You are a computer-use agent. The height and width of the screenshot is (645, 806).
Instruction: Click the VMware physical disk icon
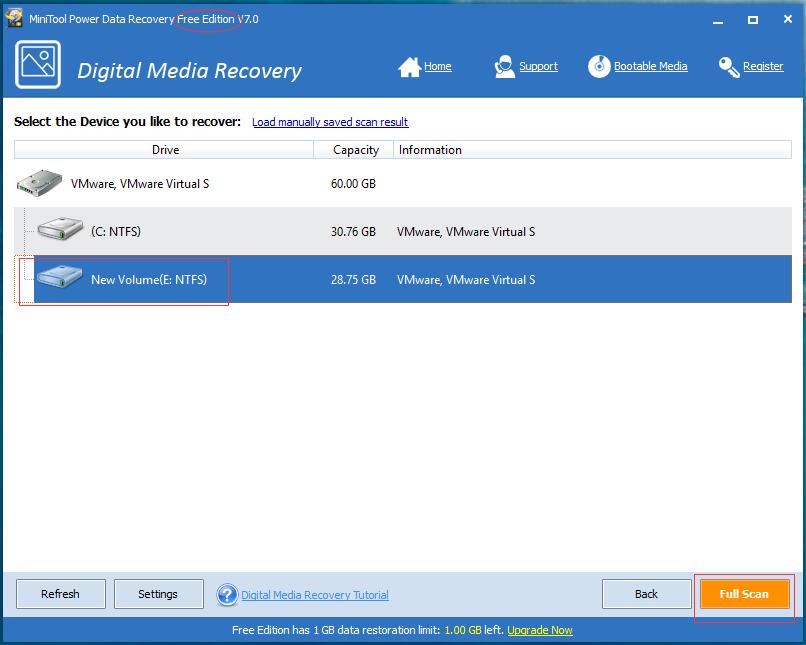(x=39, y=183)
